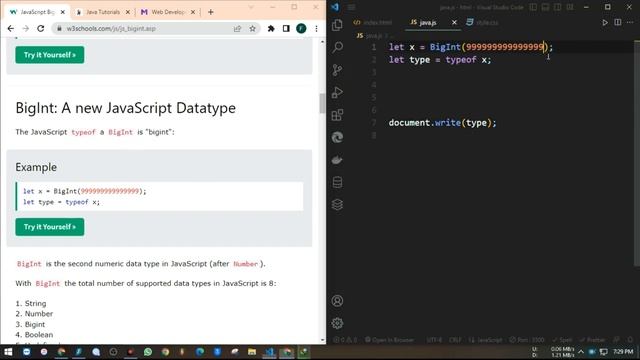
Task: Click the errors and warnings status item
Action: click(x=345, y=340)
